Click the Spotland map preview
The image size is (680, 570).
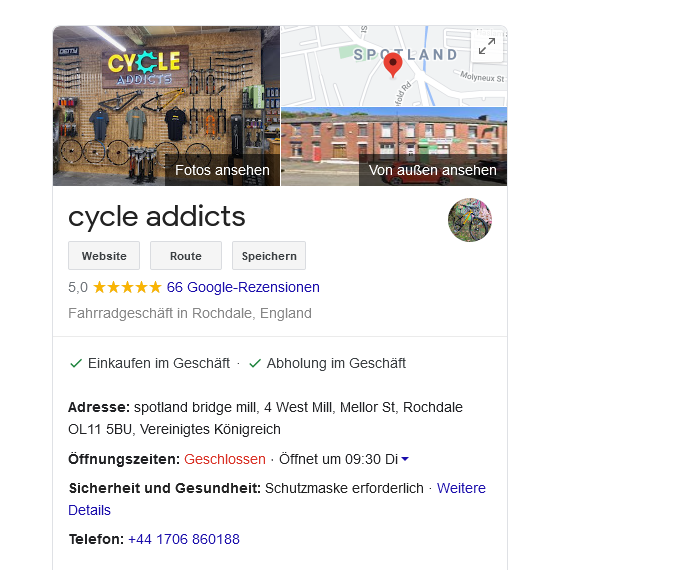point(394,66)
